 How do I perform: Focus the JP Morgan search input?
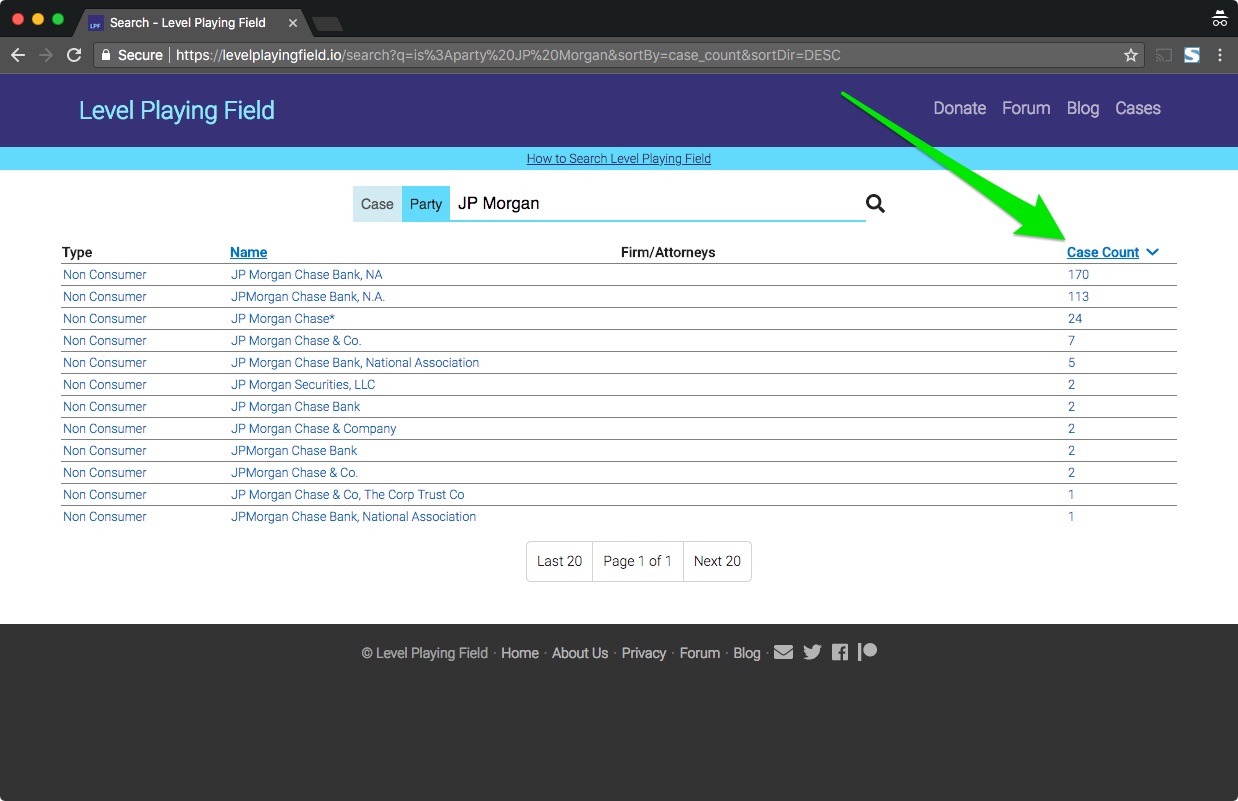pyautogui.click(x=657, y=204)
